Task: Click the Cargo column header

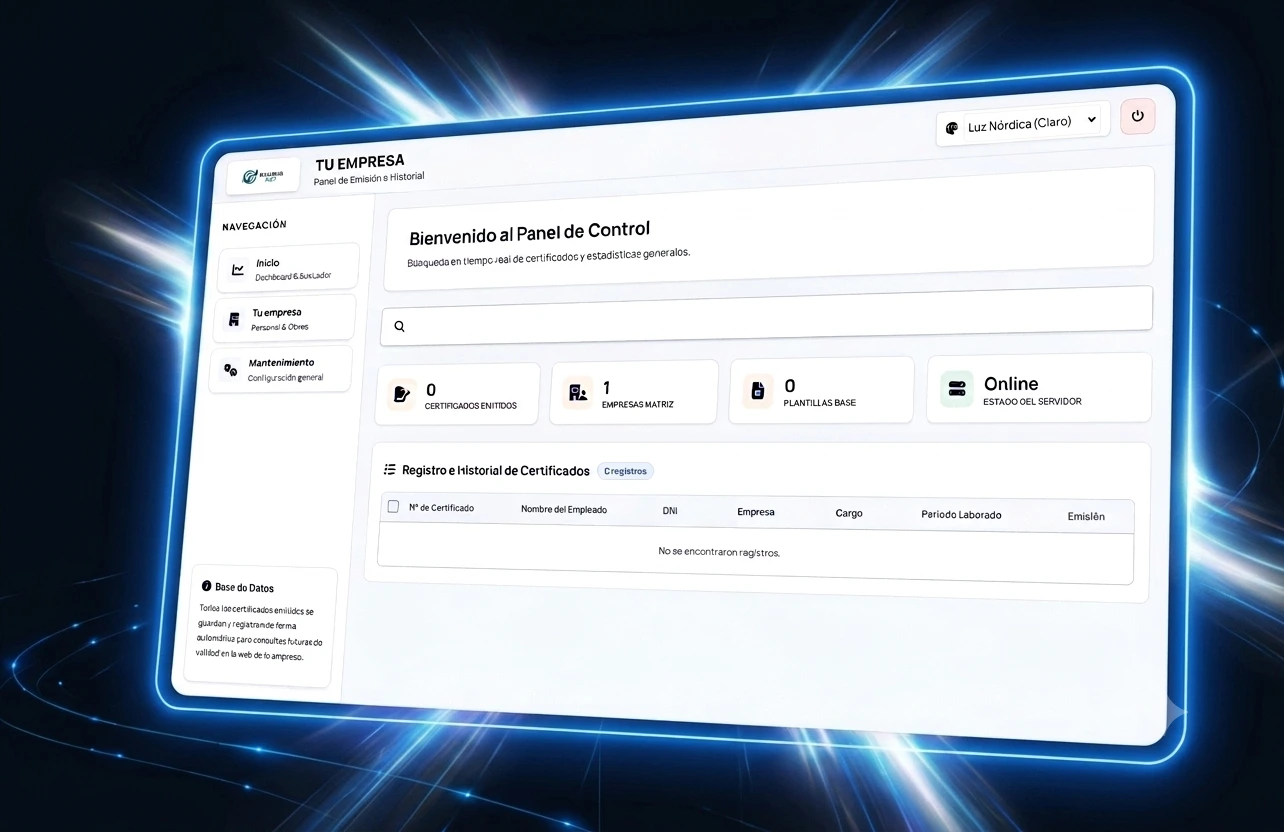Action: [x=849, y=513]
